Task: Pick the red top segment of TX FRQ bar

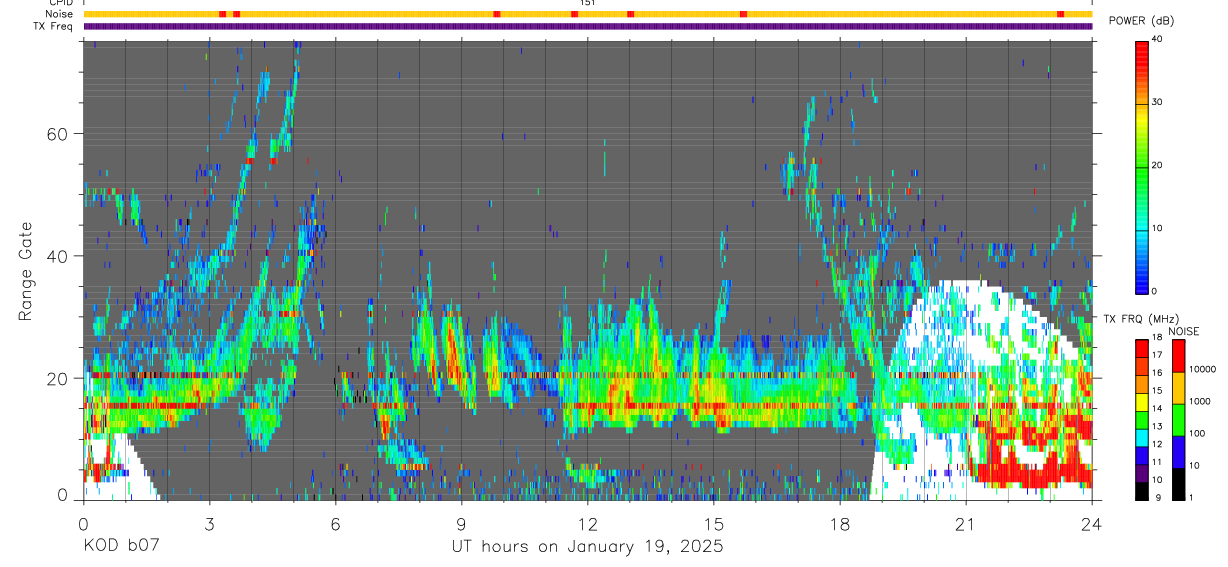Action: pyautogui.click(x=1141, y=348)
